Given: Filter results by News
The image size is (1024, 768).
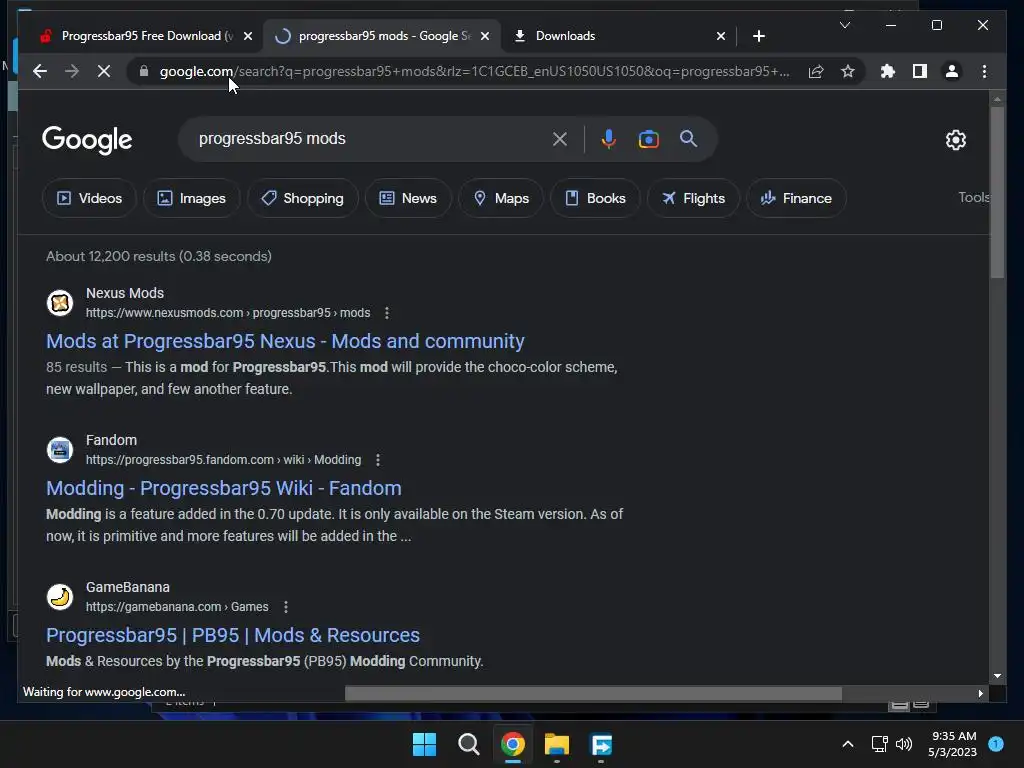Looking at the screenshot, I should 408,198.
